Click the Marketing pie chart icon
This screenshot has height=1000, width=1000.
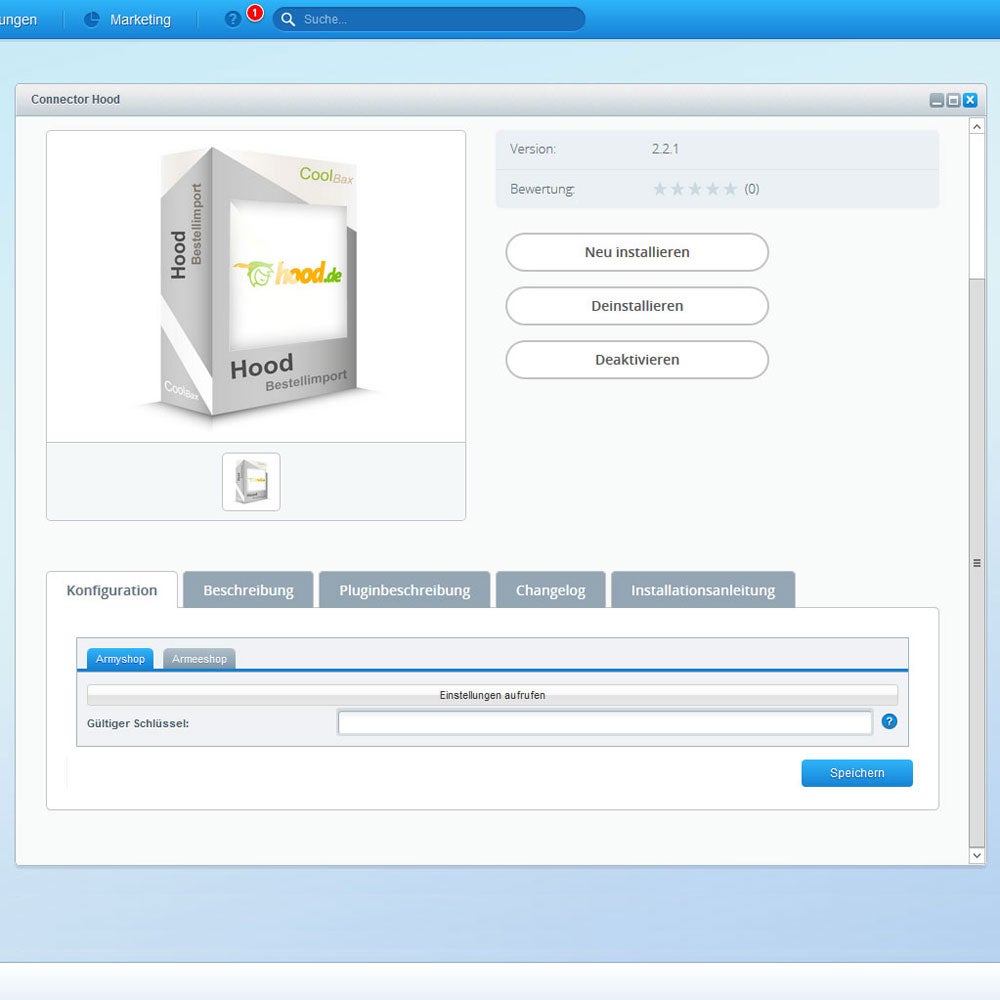[92, 20]
